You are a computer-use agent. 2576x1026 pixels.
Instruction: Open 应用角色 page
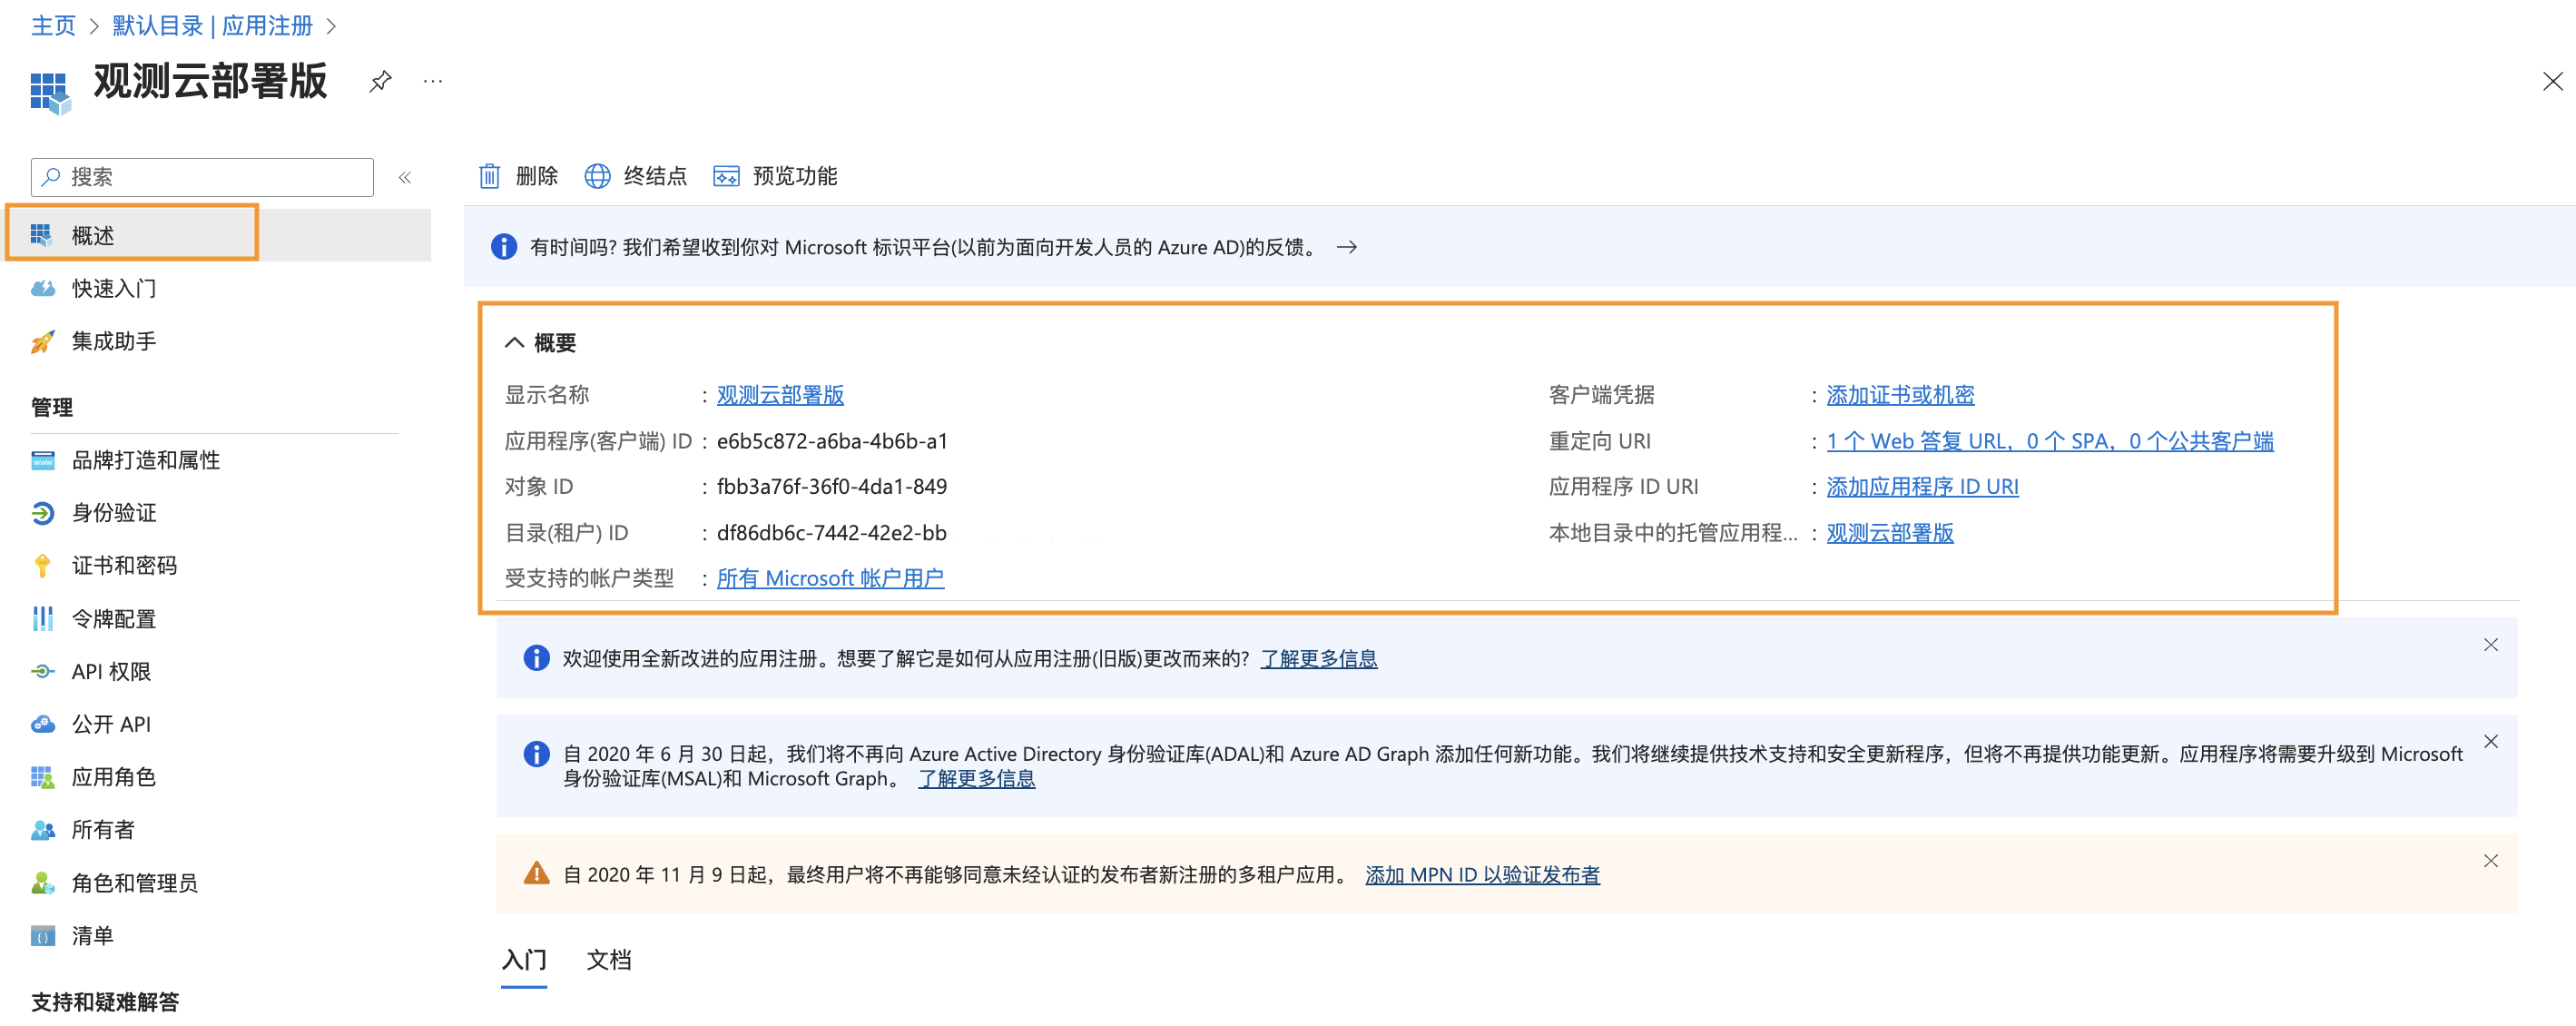pyautogui.click(x=113, y=777)
